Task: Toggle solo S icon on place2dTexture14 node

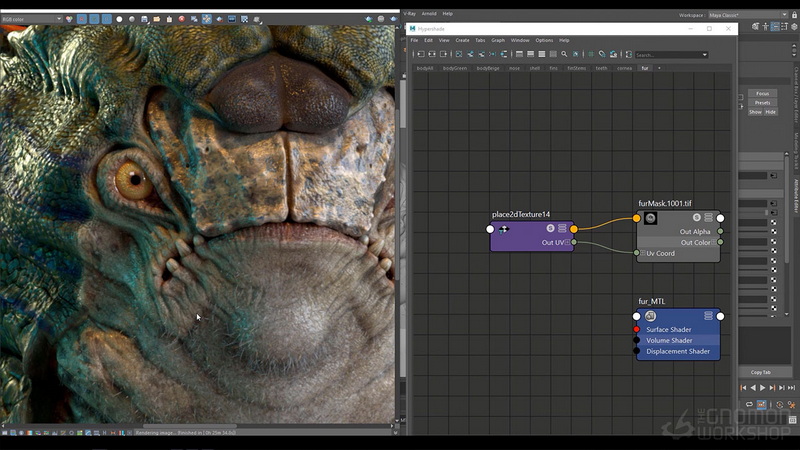Action: [x=551, y=228]
